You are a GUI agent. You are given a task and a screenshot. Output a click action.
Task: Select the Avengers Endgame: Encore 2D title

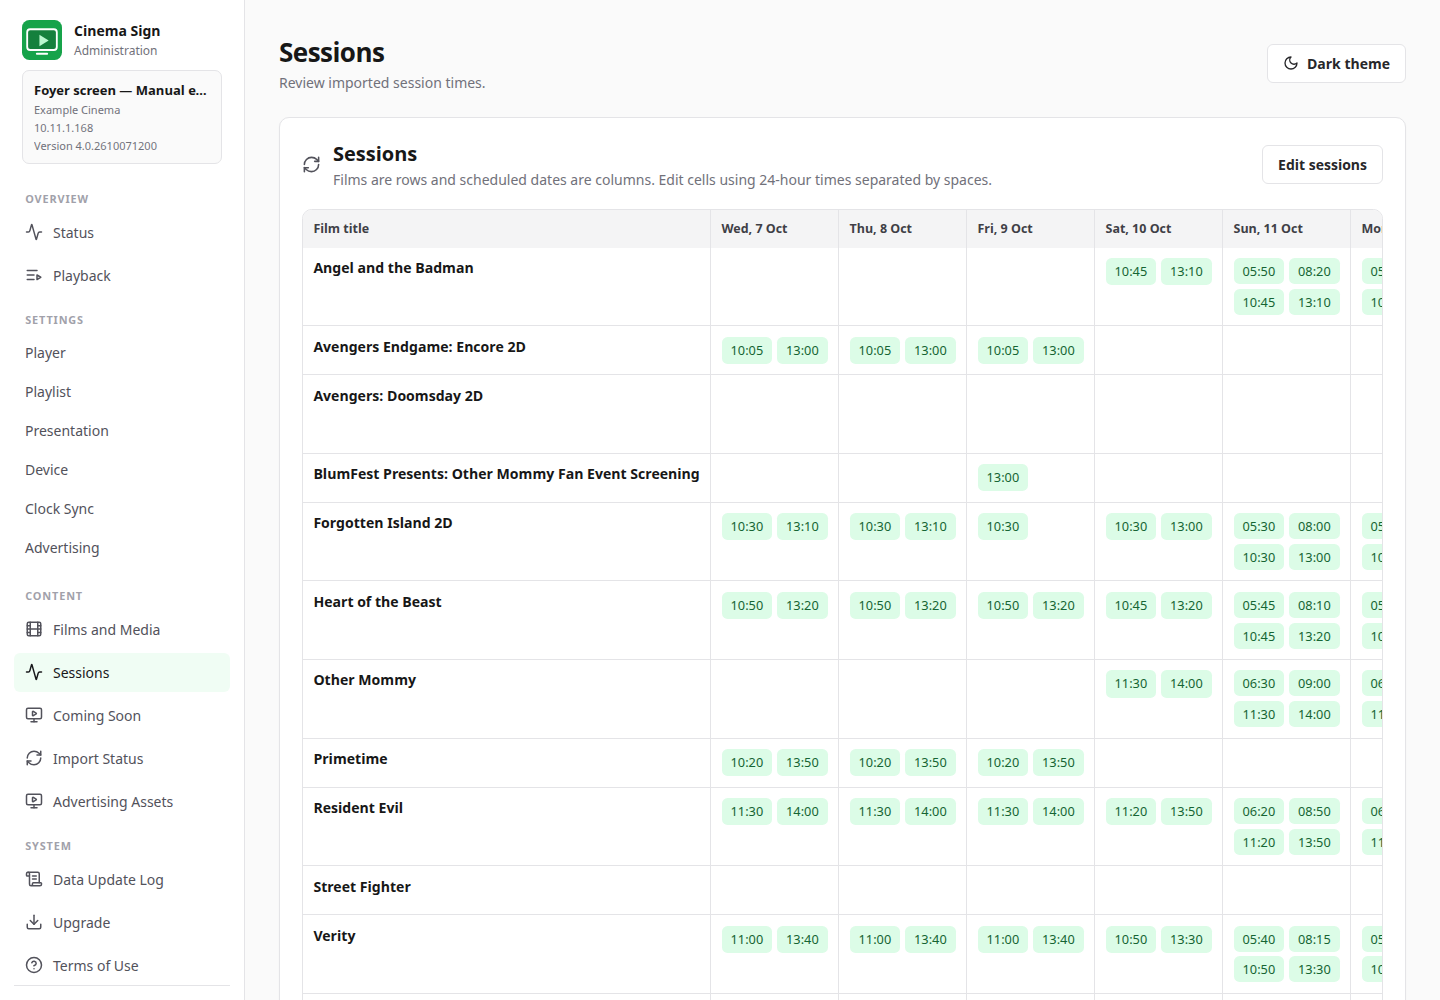(419, 347)
